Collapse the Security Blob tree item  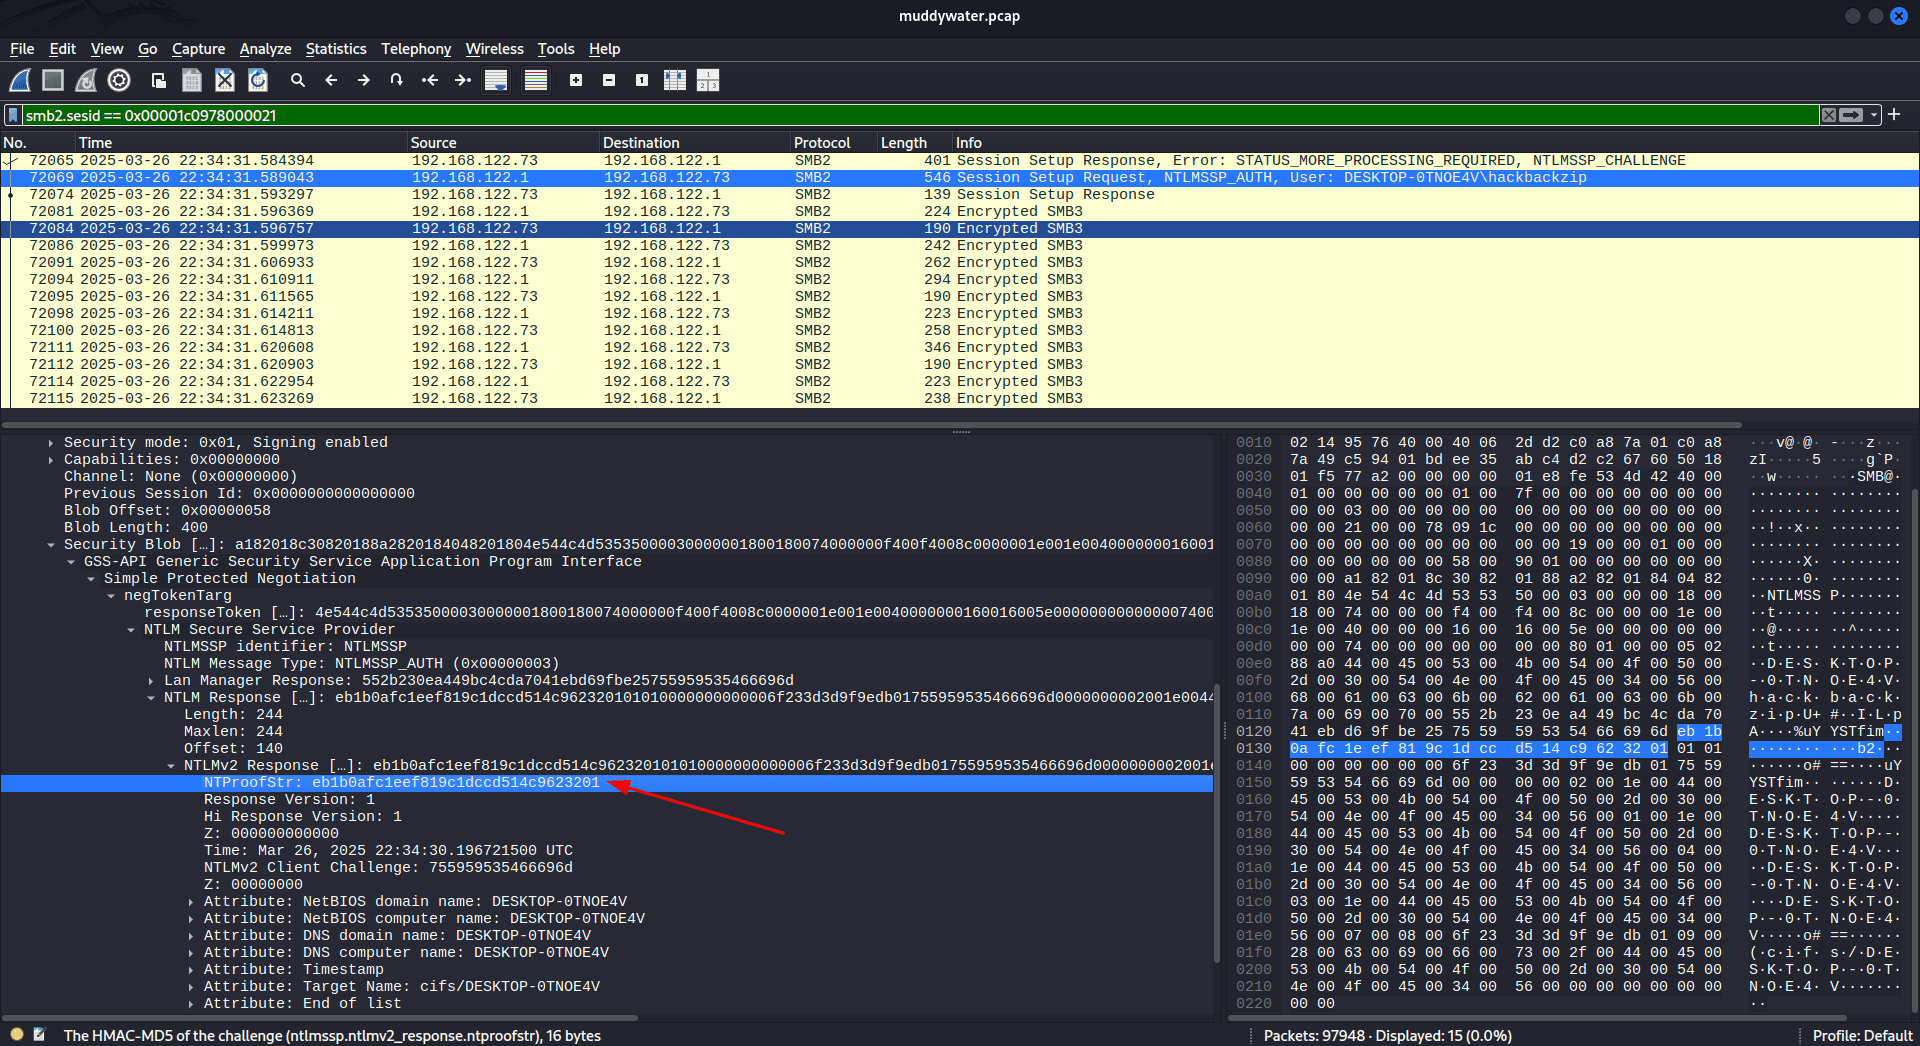51,544
